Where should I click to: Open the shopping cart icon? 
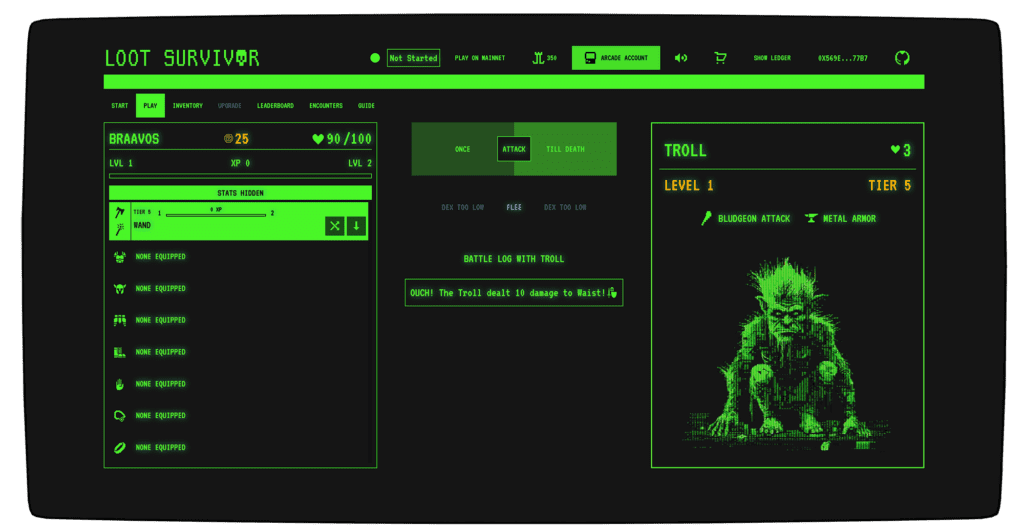(720, 58)
